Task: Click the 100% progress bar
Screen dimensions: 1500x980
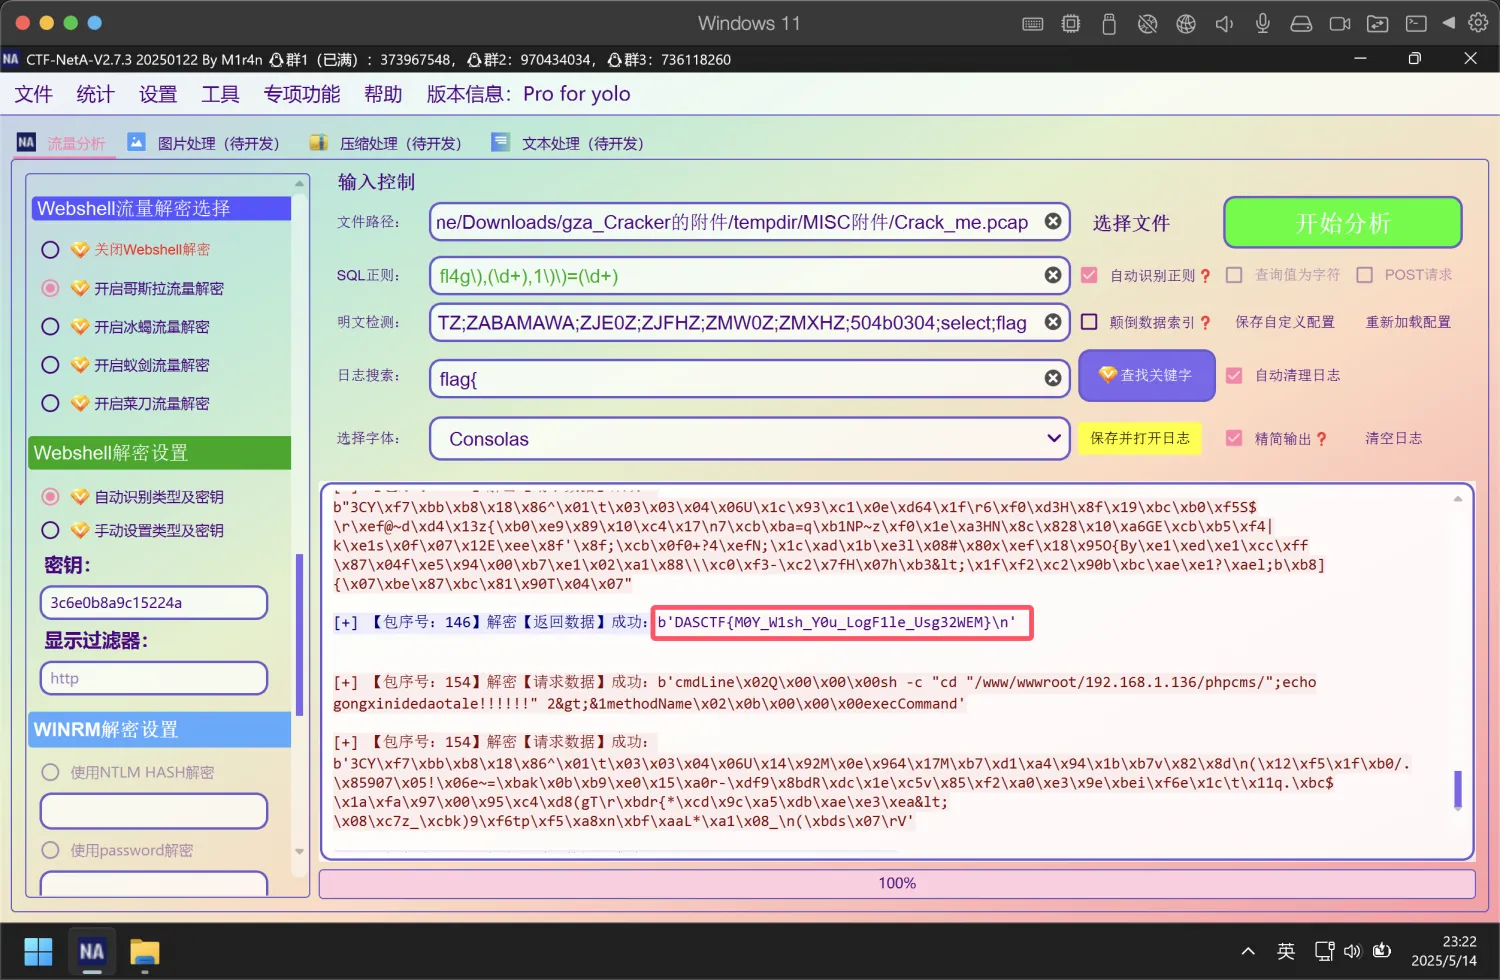Action: [x=897, y=883]
